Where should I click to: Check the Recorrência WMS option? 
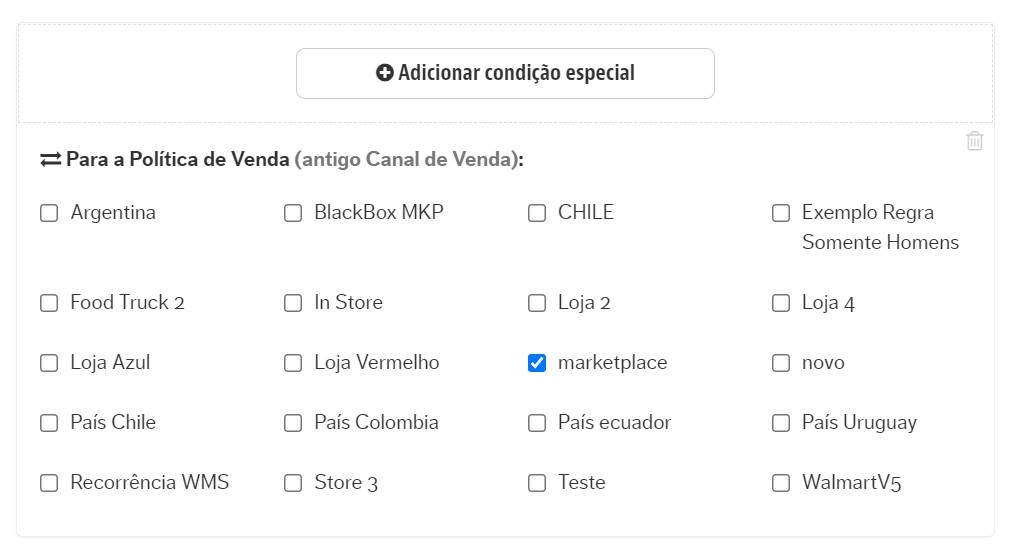[x=49, y=483]
